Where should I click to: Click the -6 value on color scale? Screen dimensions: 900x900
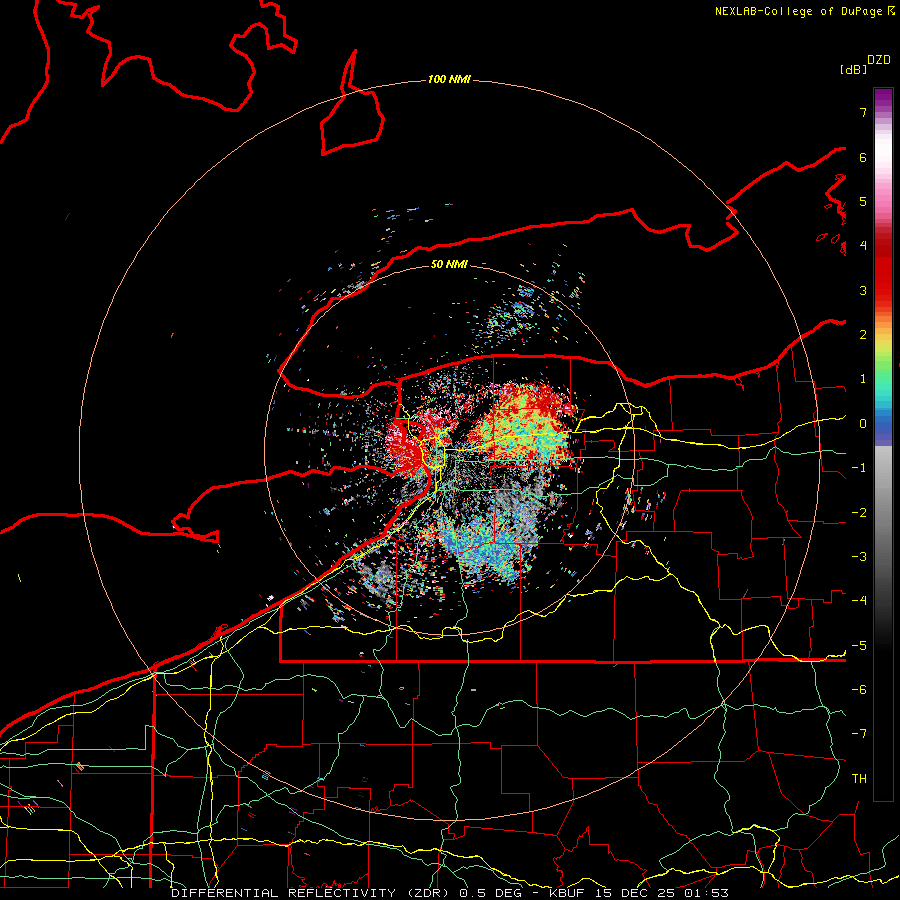pyautogui.click(x=859, y=690)
